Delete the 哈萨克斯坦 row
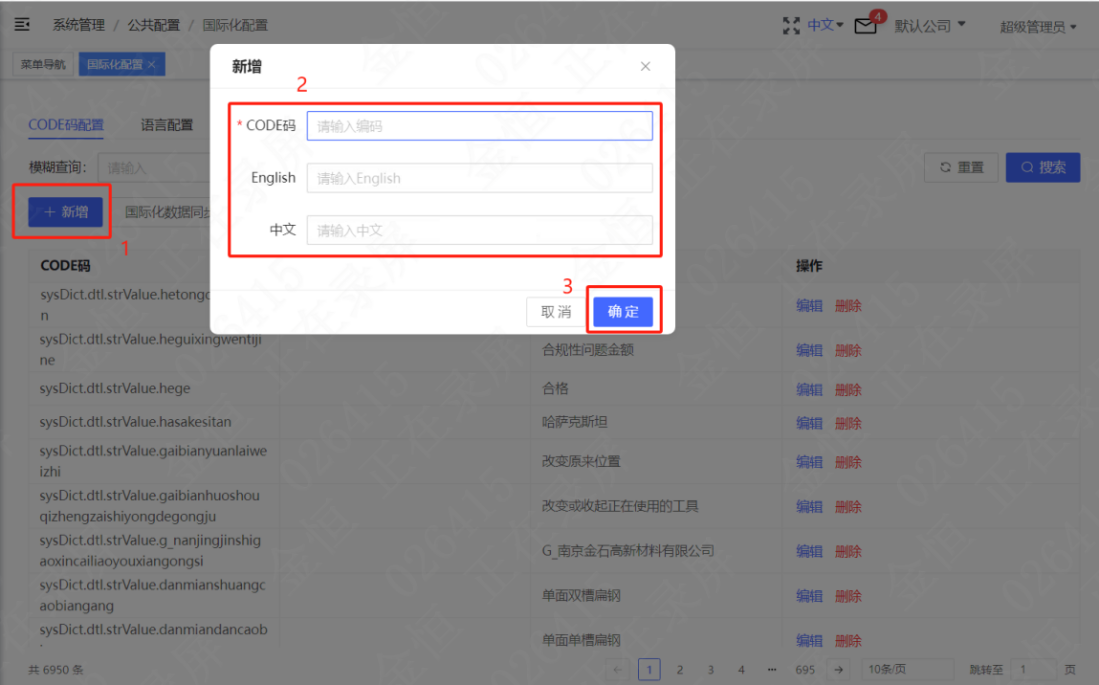Viewport: 1099px width, 685px height. pyautogui.click(x=848, y=423)
